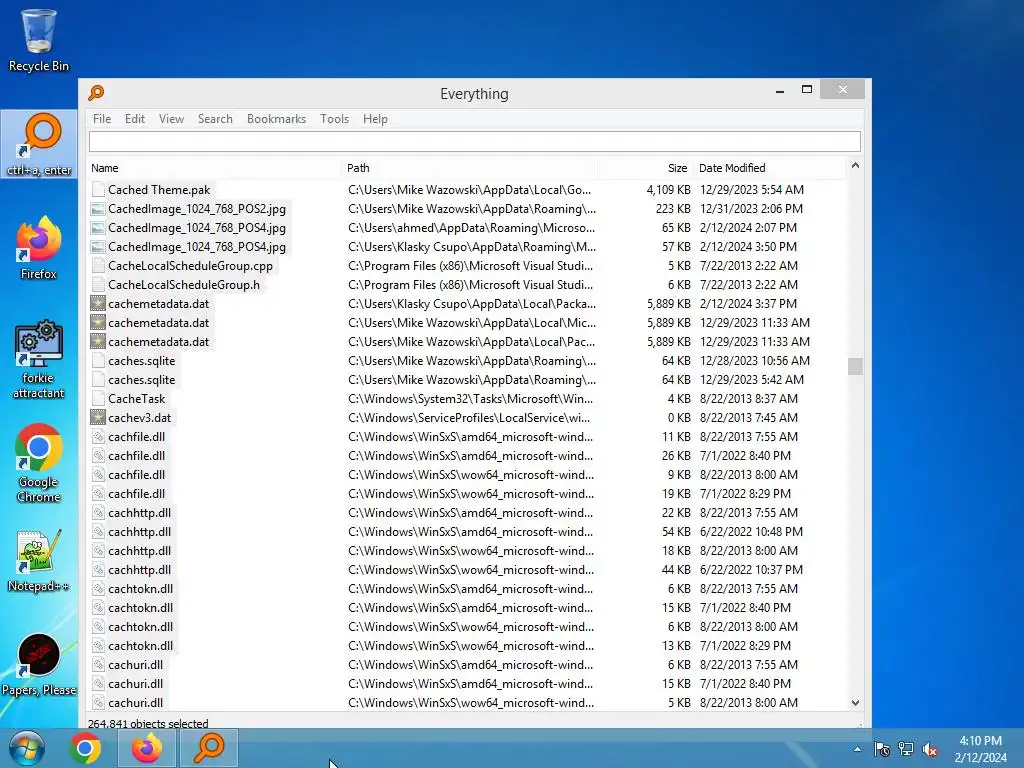Viewport: 1024px width, 768px height.
Task: Click the Everything magnifier icon in title bar
Action: pos(97,93)
